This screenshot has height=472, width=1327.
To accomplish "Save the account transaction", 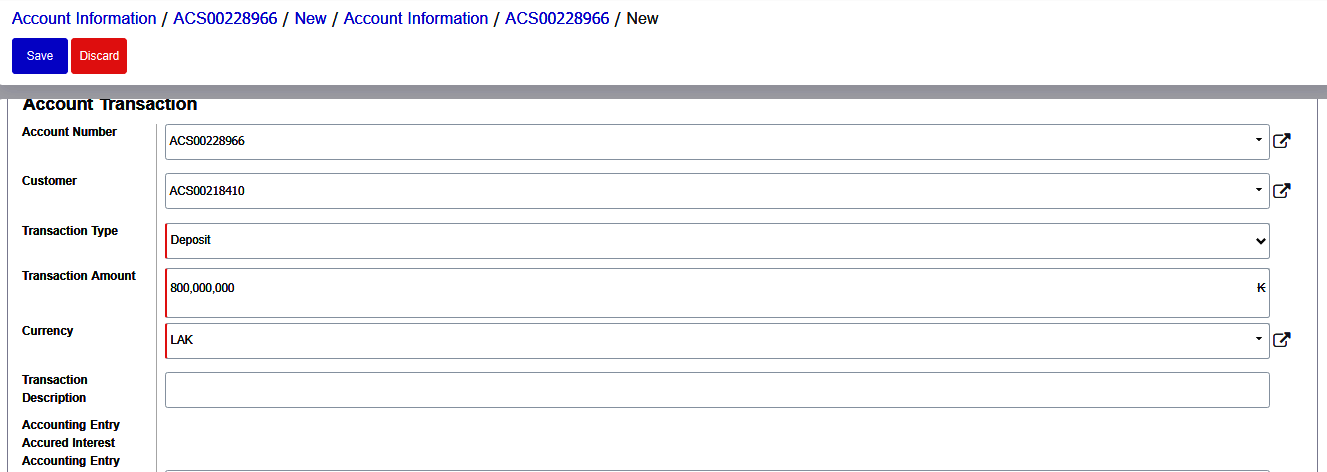I will [x=40, y=56].
